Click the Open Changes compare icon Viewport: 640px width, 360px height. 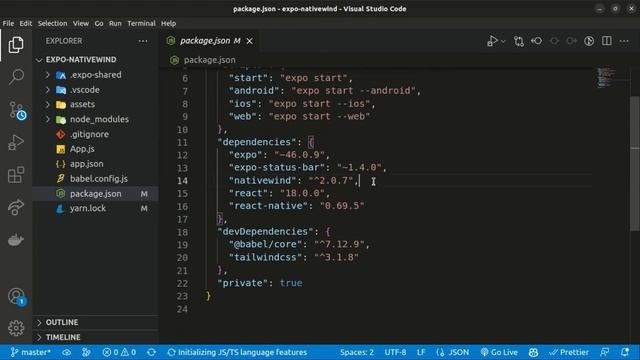coord(519,41)
